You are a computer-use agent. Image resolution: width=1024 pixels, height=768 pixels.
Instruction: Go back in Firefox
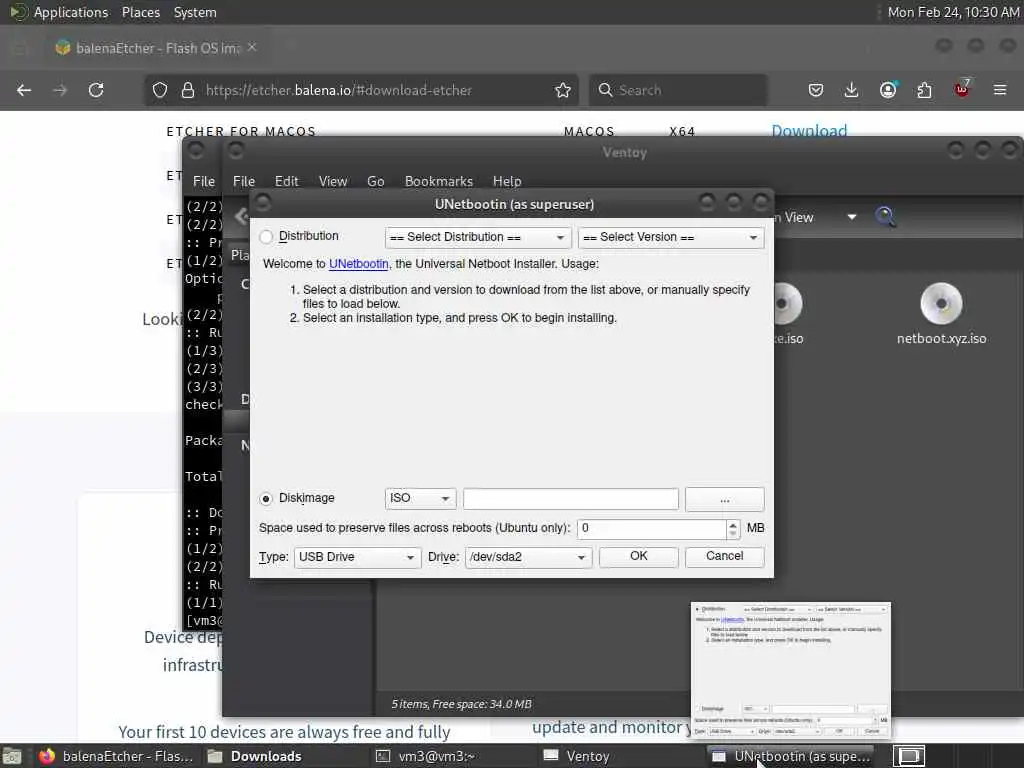24,90
